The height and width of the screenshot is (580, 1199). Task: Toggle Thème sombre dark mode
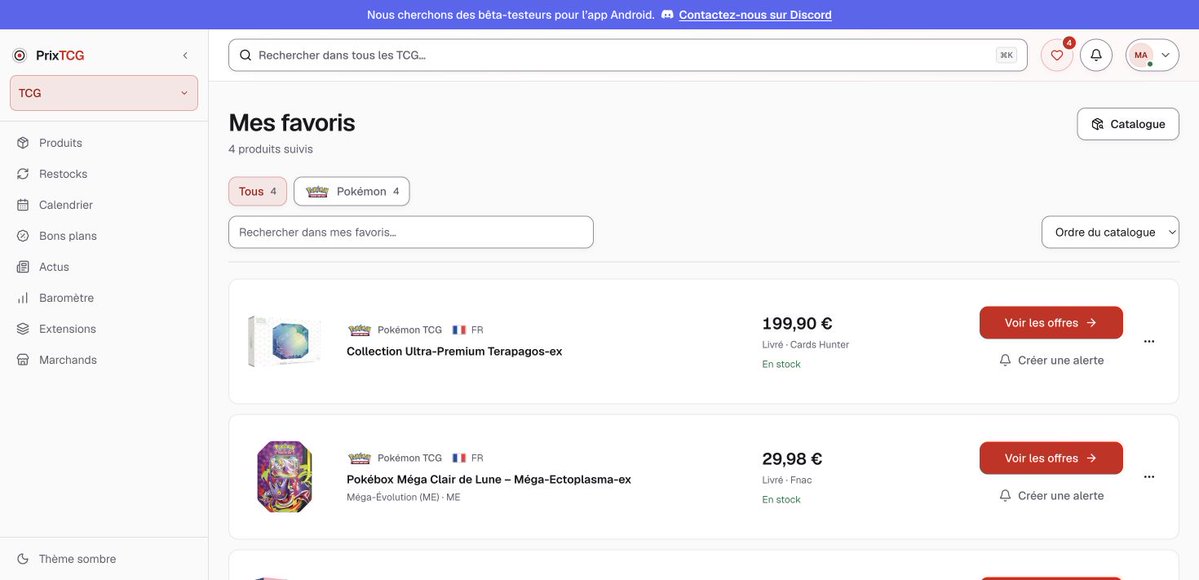point(104,559)
